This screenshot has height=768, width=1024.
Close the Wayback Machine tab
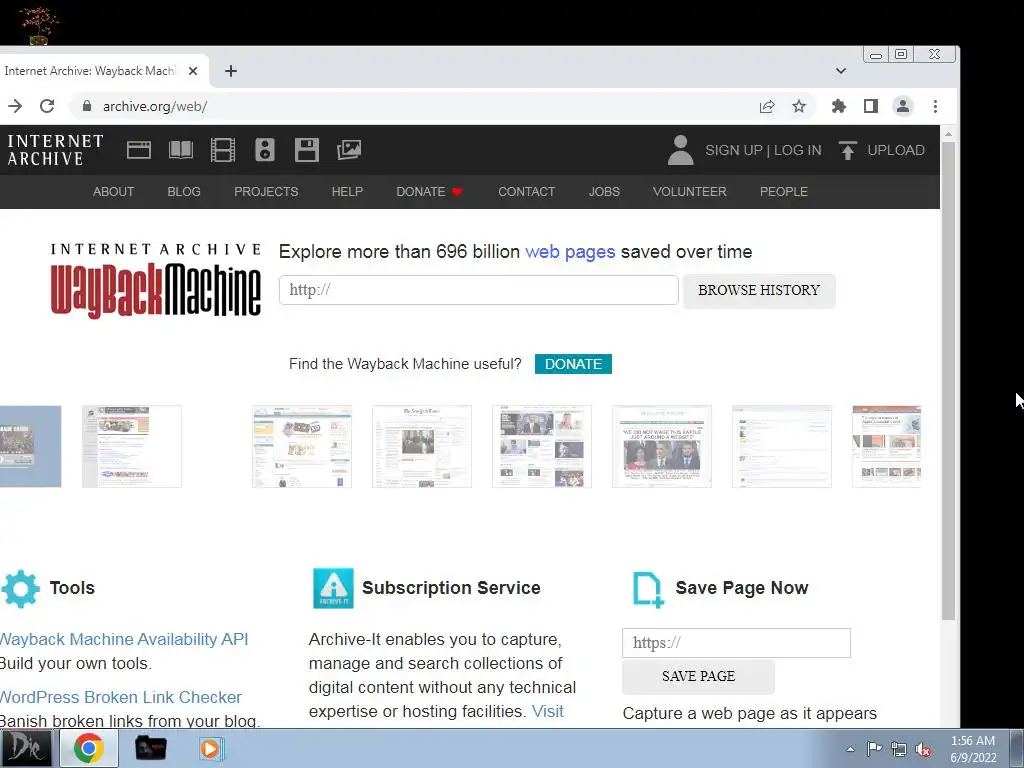click(193, 71)
